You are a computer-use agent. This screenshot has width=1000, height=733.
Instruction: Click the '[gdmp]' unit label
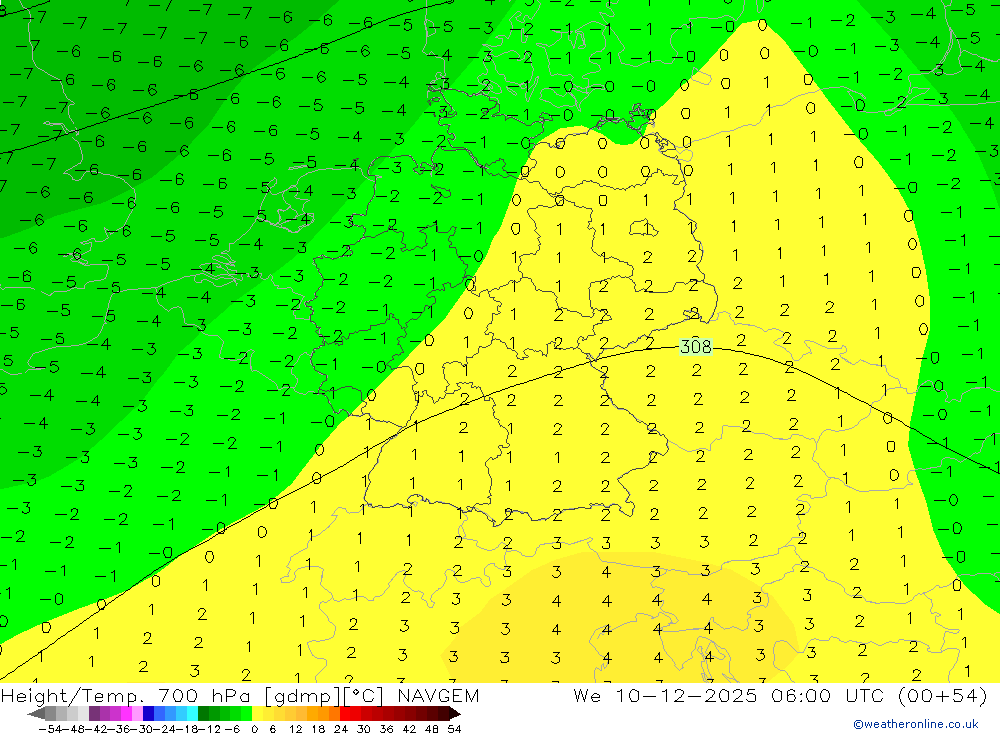(301, 696)
